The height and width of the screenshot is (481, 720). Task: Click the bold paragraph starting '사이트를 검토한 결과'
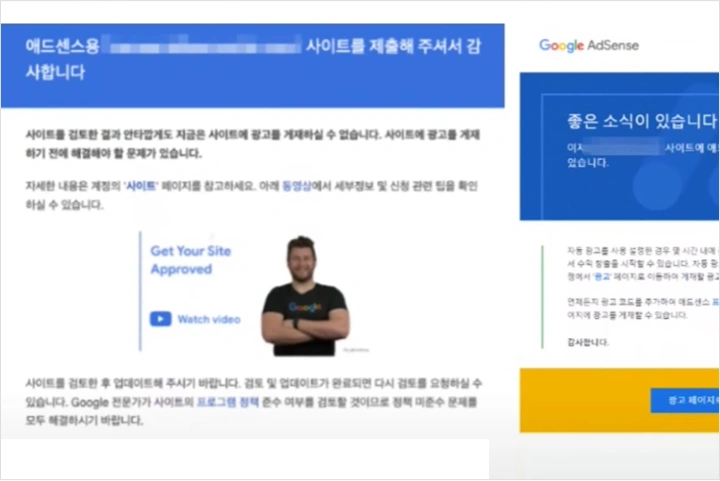pos(253,144)
